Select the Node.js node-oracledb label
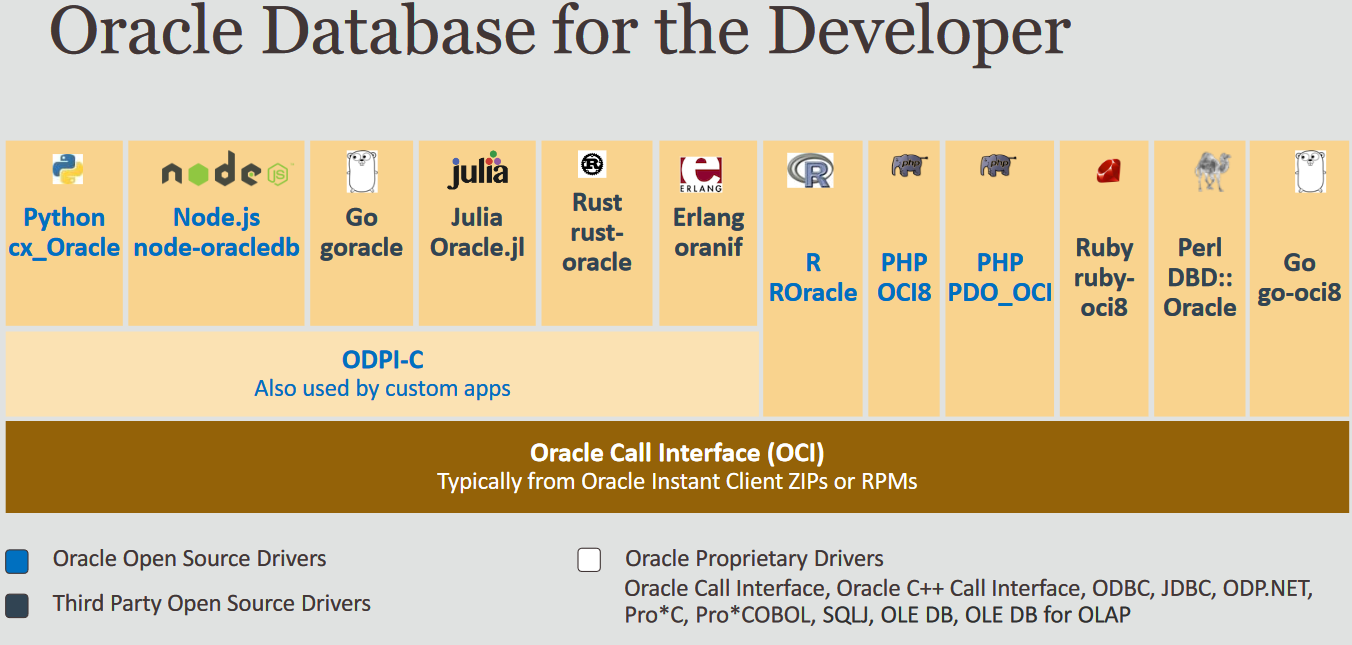This screenshot has height=645, width=1352. pyautogui.click(x=217, y=232)
